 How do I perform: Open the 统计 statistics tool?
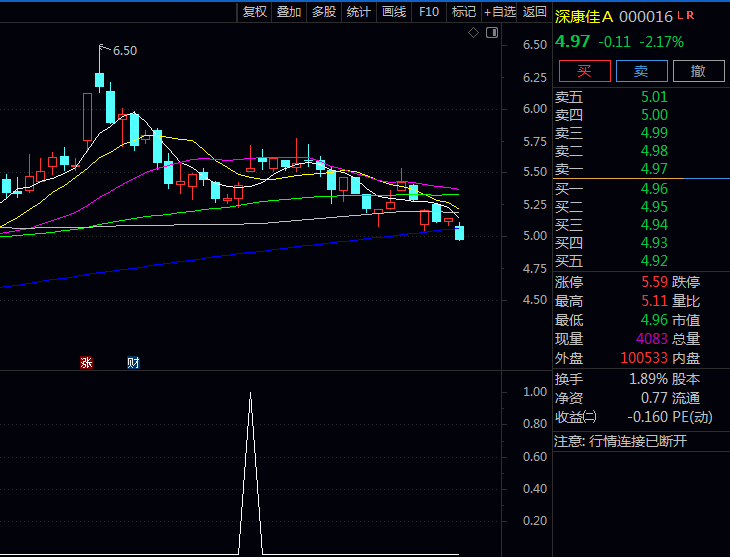[358, 12]
